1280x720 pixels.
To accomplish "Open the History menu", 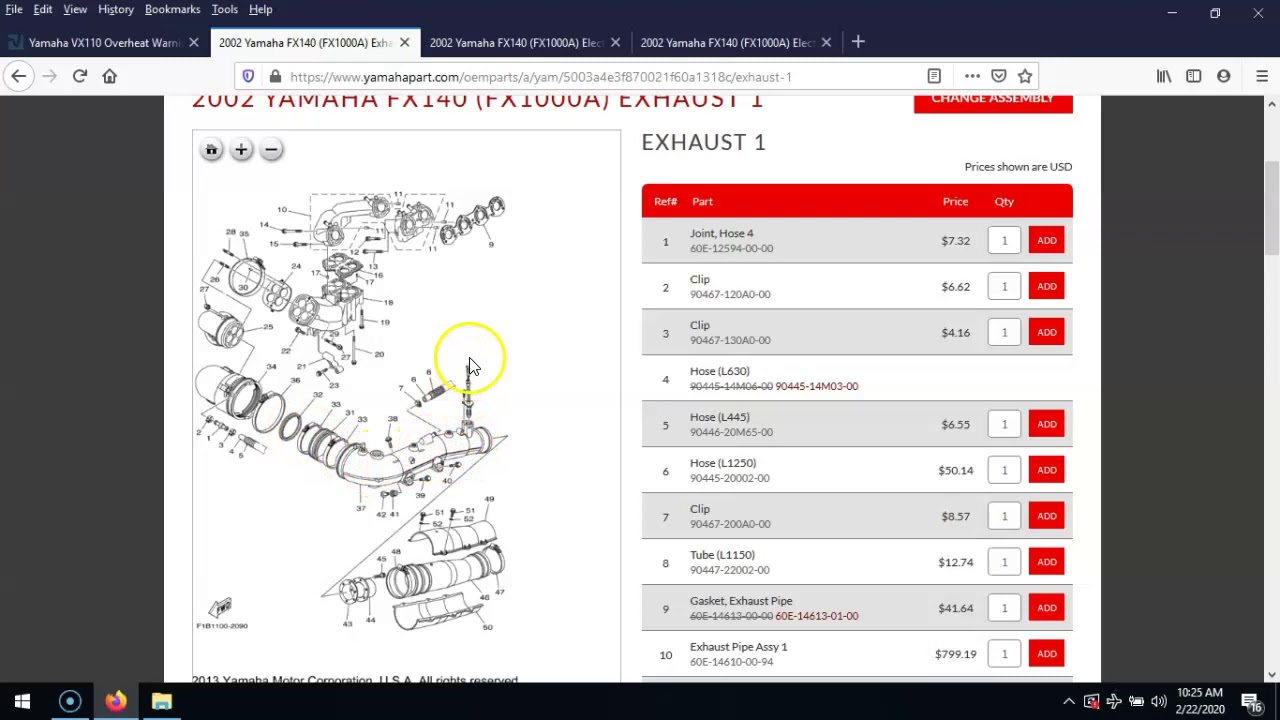I will click(116, 9).
